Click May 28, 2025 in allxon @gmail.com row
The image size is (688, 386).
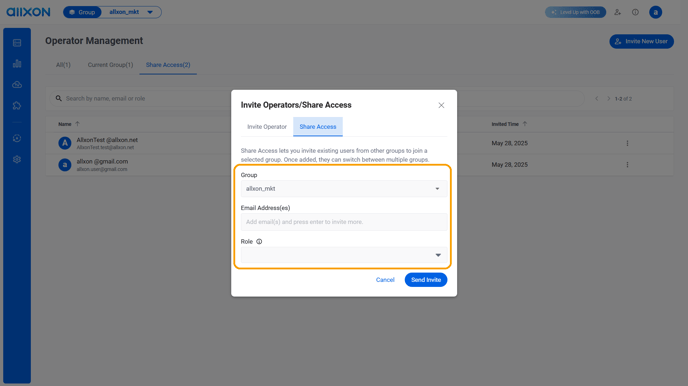(509, 164)
